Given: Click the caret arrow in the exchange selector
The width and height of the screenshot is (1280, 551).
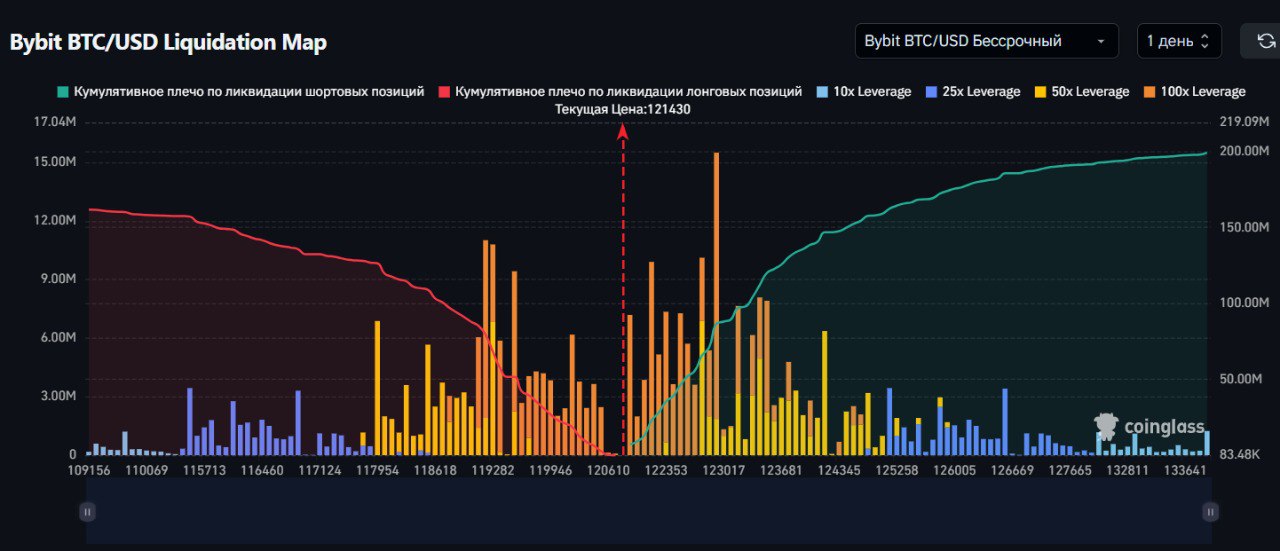Looking at the screenshot, I should (x=1101, y=42).
